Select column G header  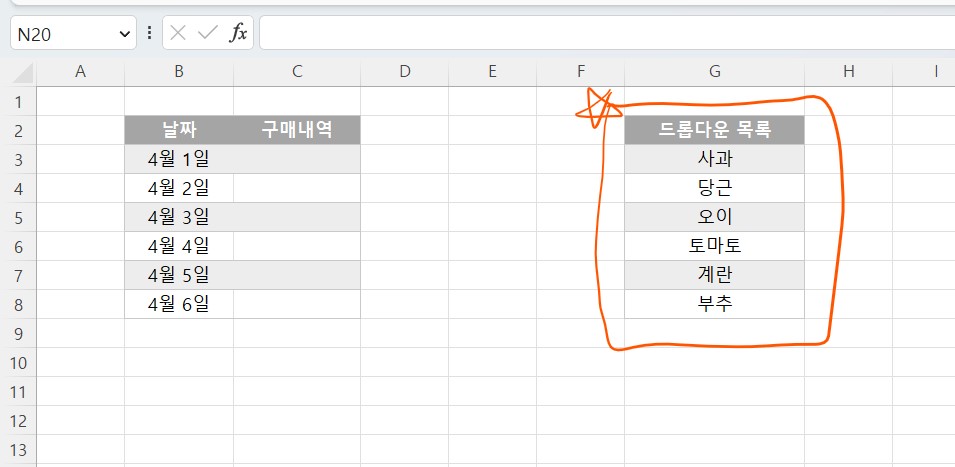(714, 72)
